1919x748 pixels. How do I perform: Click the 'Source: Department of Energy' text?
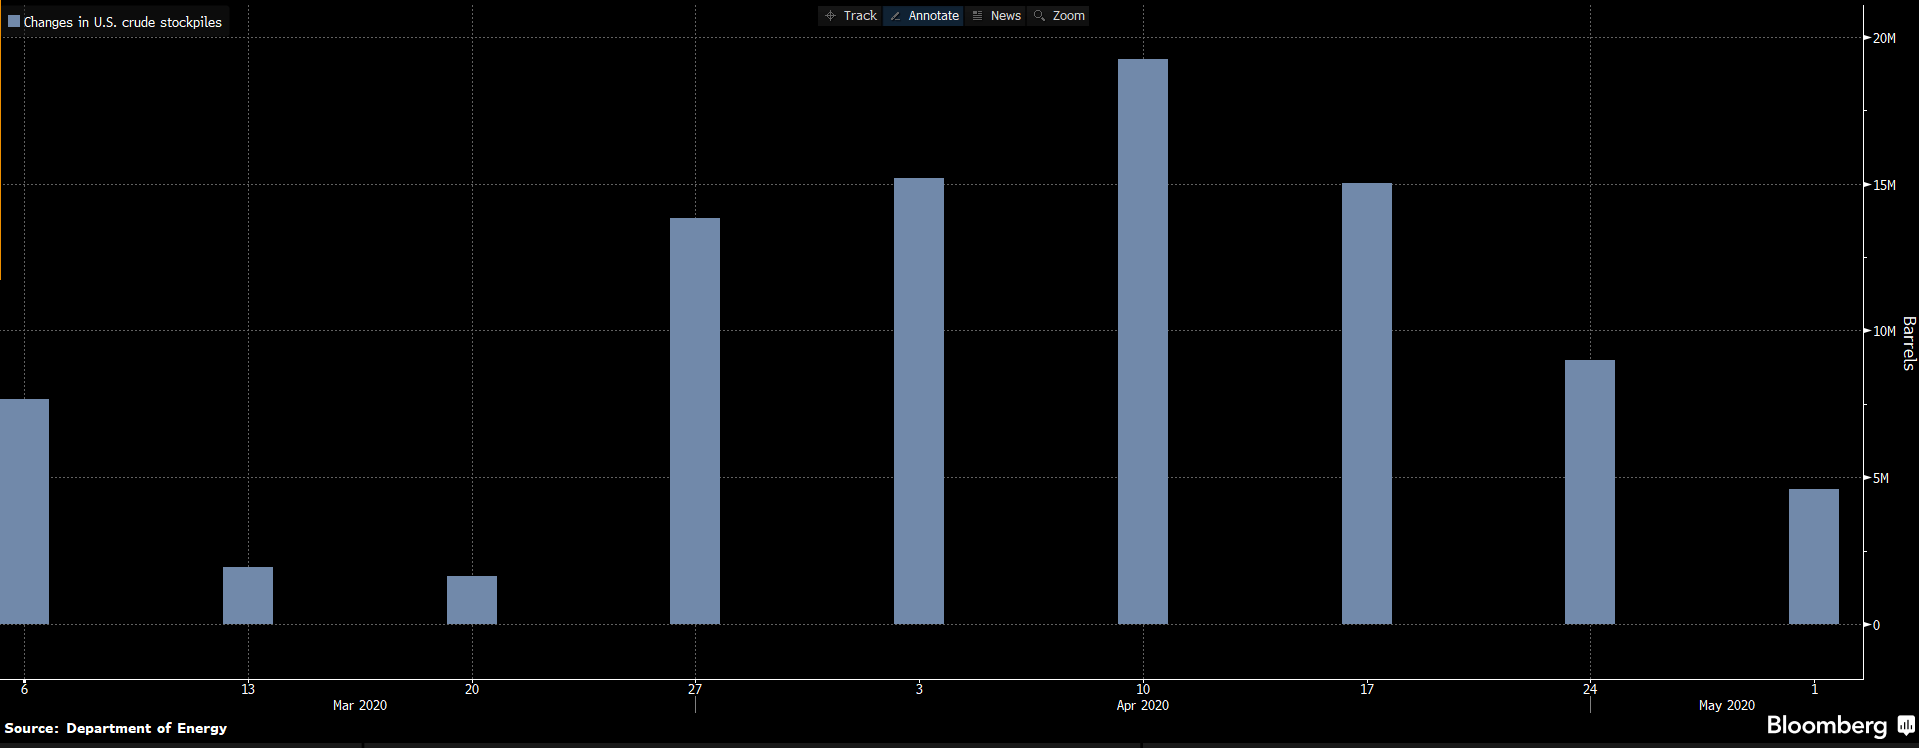[x=116, y=728]
